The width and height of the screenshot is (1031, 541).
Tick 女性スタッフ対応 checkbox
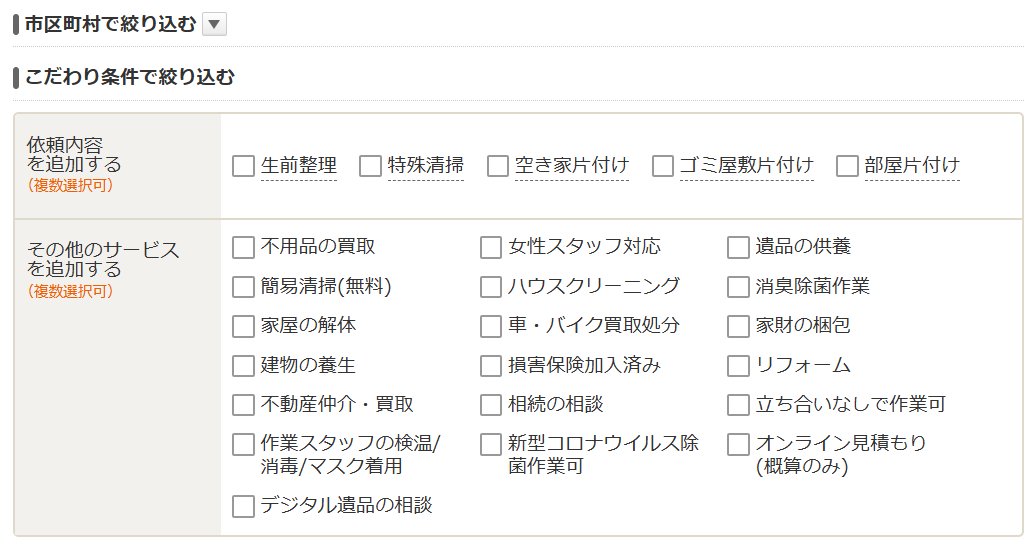pos(491,247)
